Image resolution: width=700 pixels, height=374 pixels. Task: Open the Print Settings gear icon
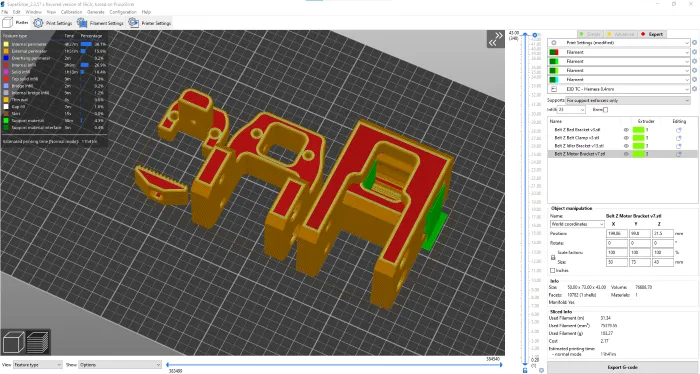pos(694,43)
